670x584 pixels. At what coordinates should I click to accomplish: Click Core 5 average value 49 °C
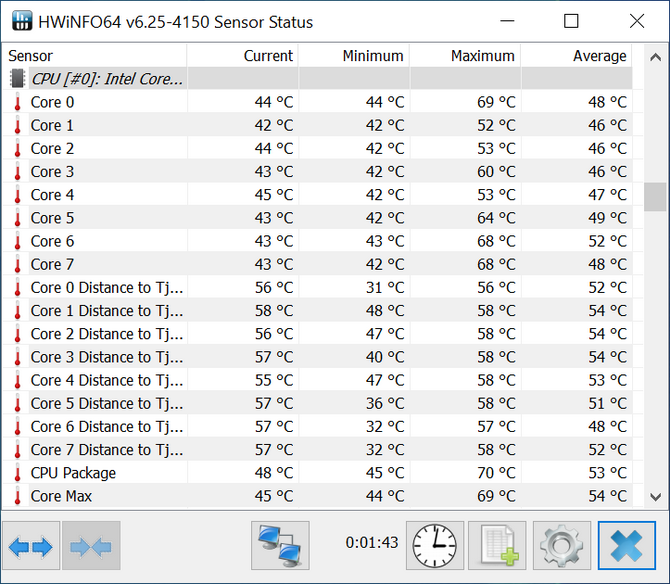tap(607, 218)
